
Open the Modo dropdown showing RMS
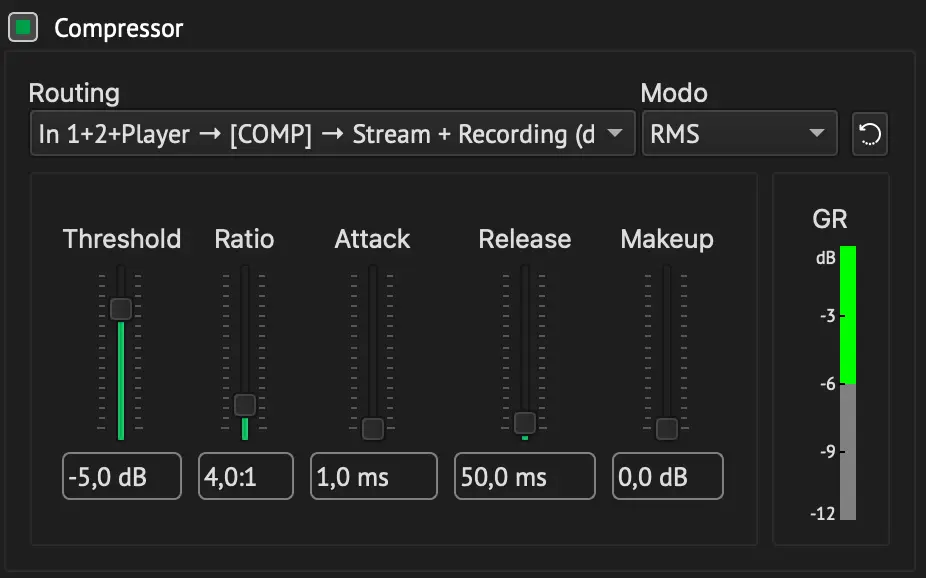click(x=739, y=134)
